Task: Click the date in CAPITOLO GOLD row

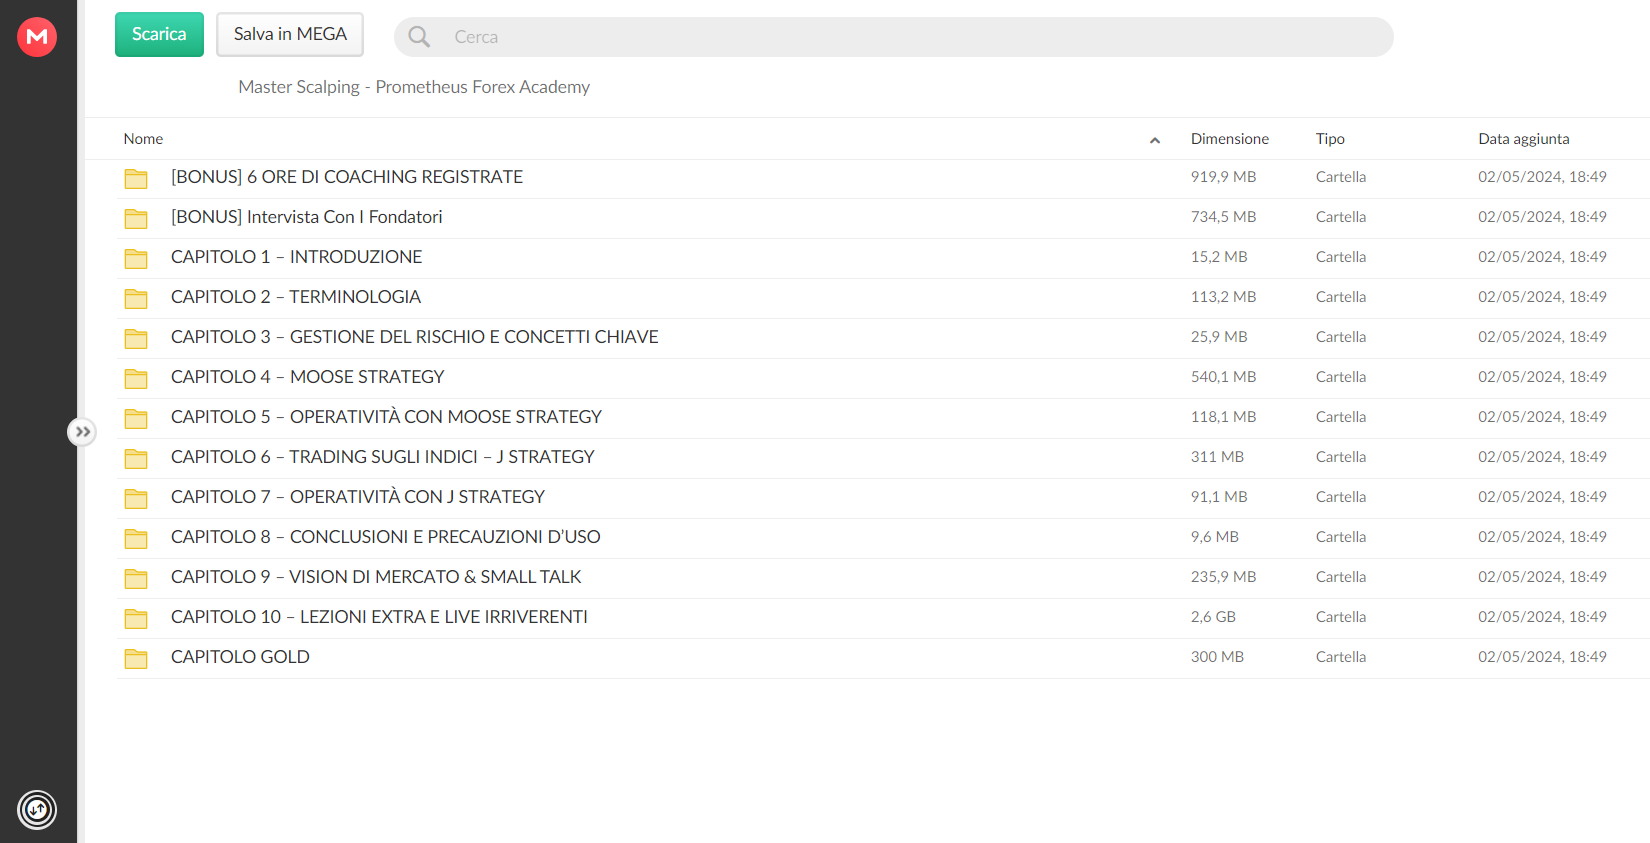Action: 1542,657
